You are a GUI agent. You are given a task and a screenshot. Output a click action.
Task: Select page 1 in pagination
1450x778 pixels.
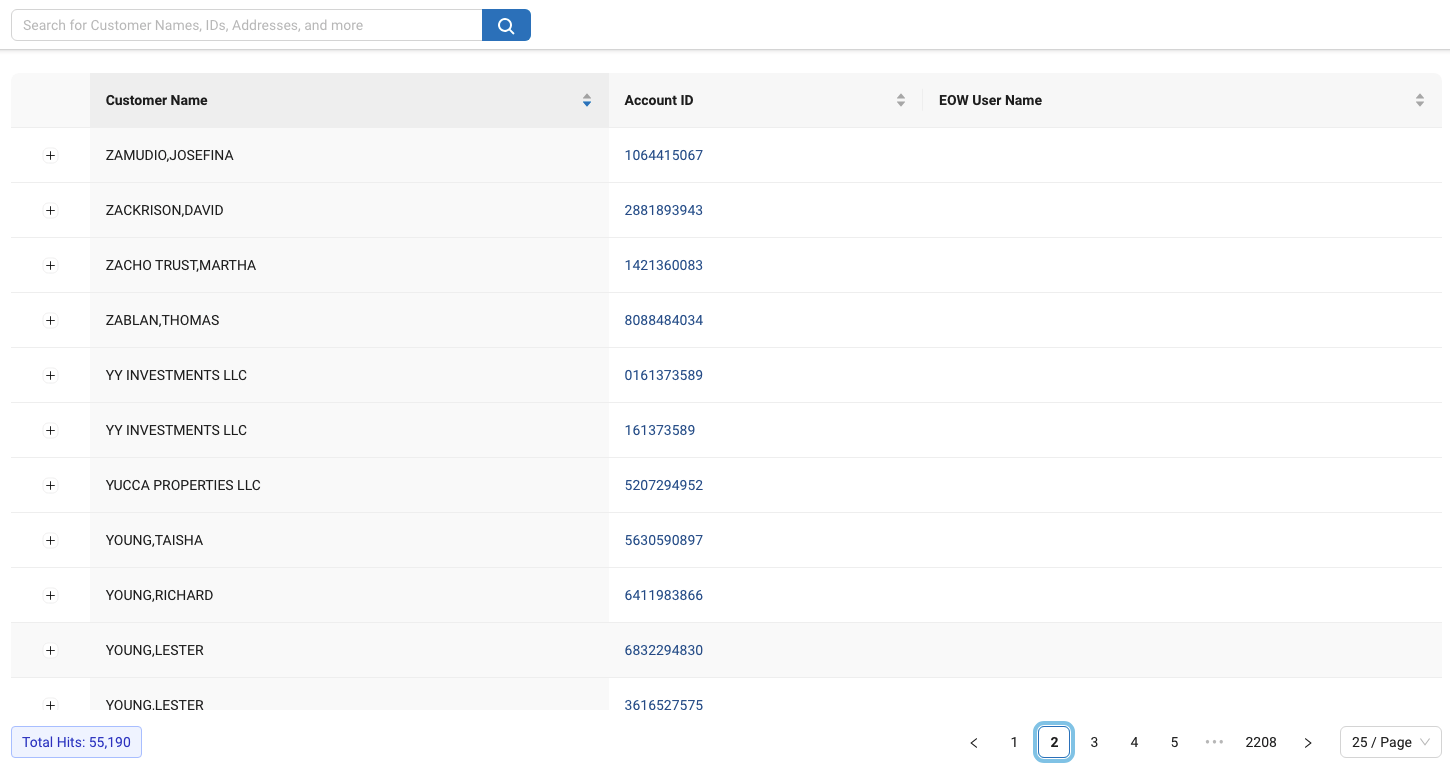point(1014,742)
